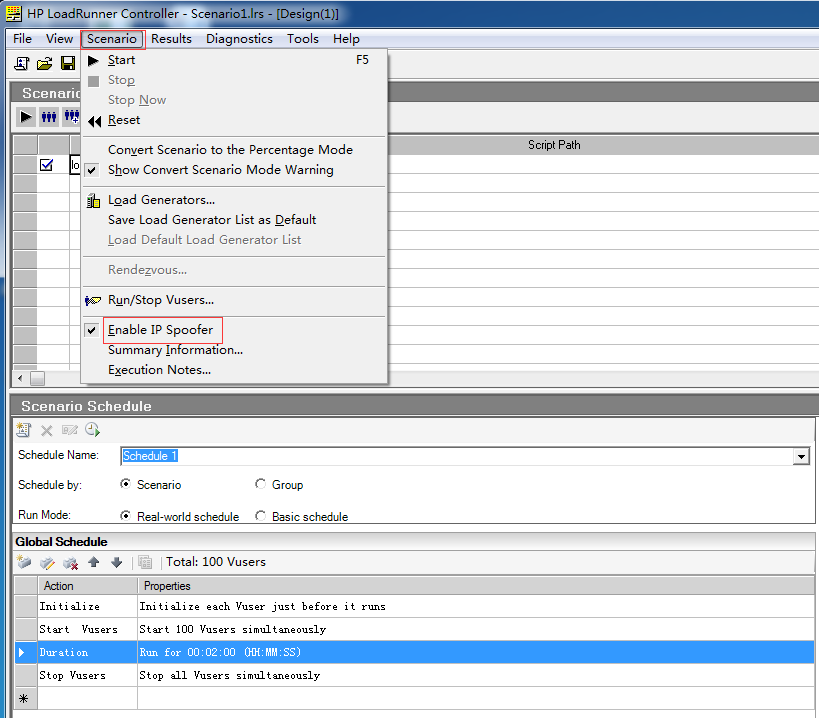Select the Stop Vusers action row
This screenshot has width=819, height=718.
tap(414, 675)
